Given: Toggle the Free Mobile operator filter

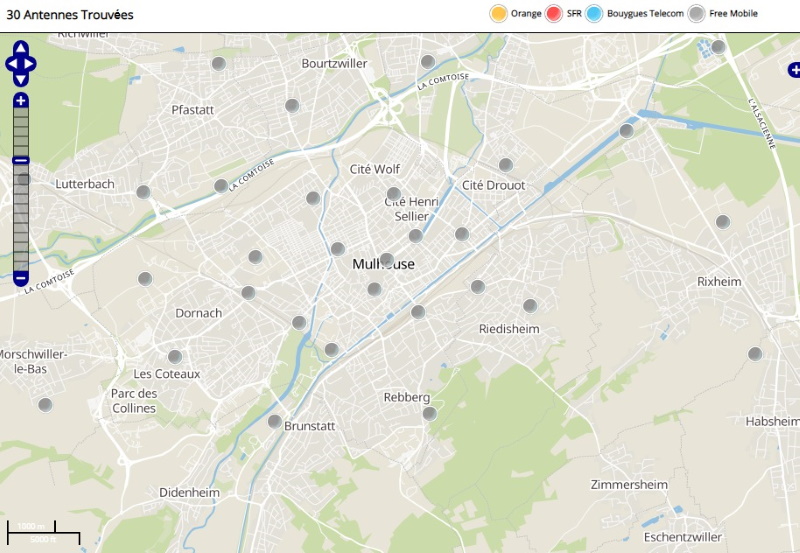Looking at the screenshot, I should coord(696,14).
